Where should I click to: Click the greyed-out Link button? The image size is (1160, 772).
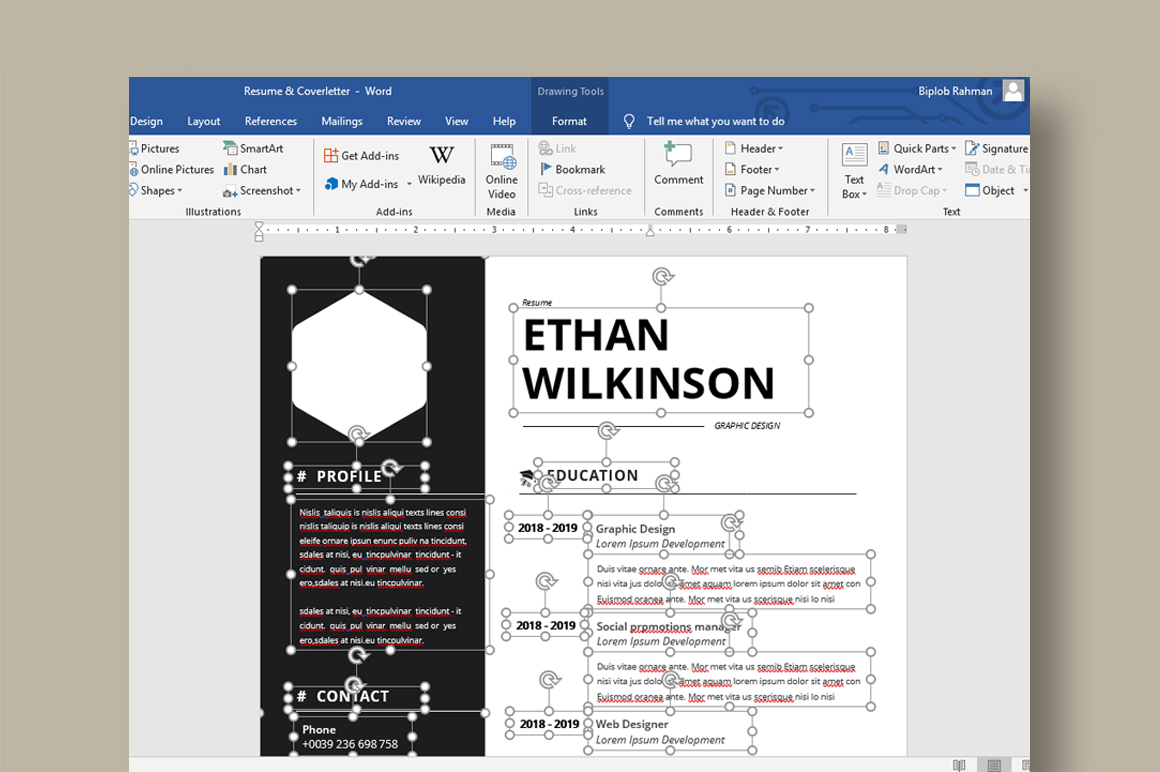pos(558,149)
